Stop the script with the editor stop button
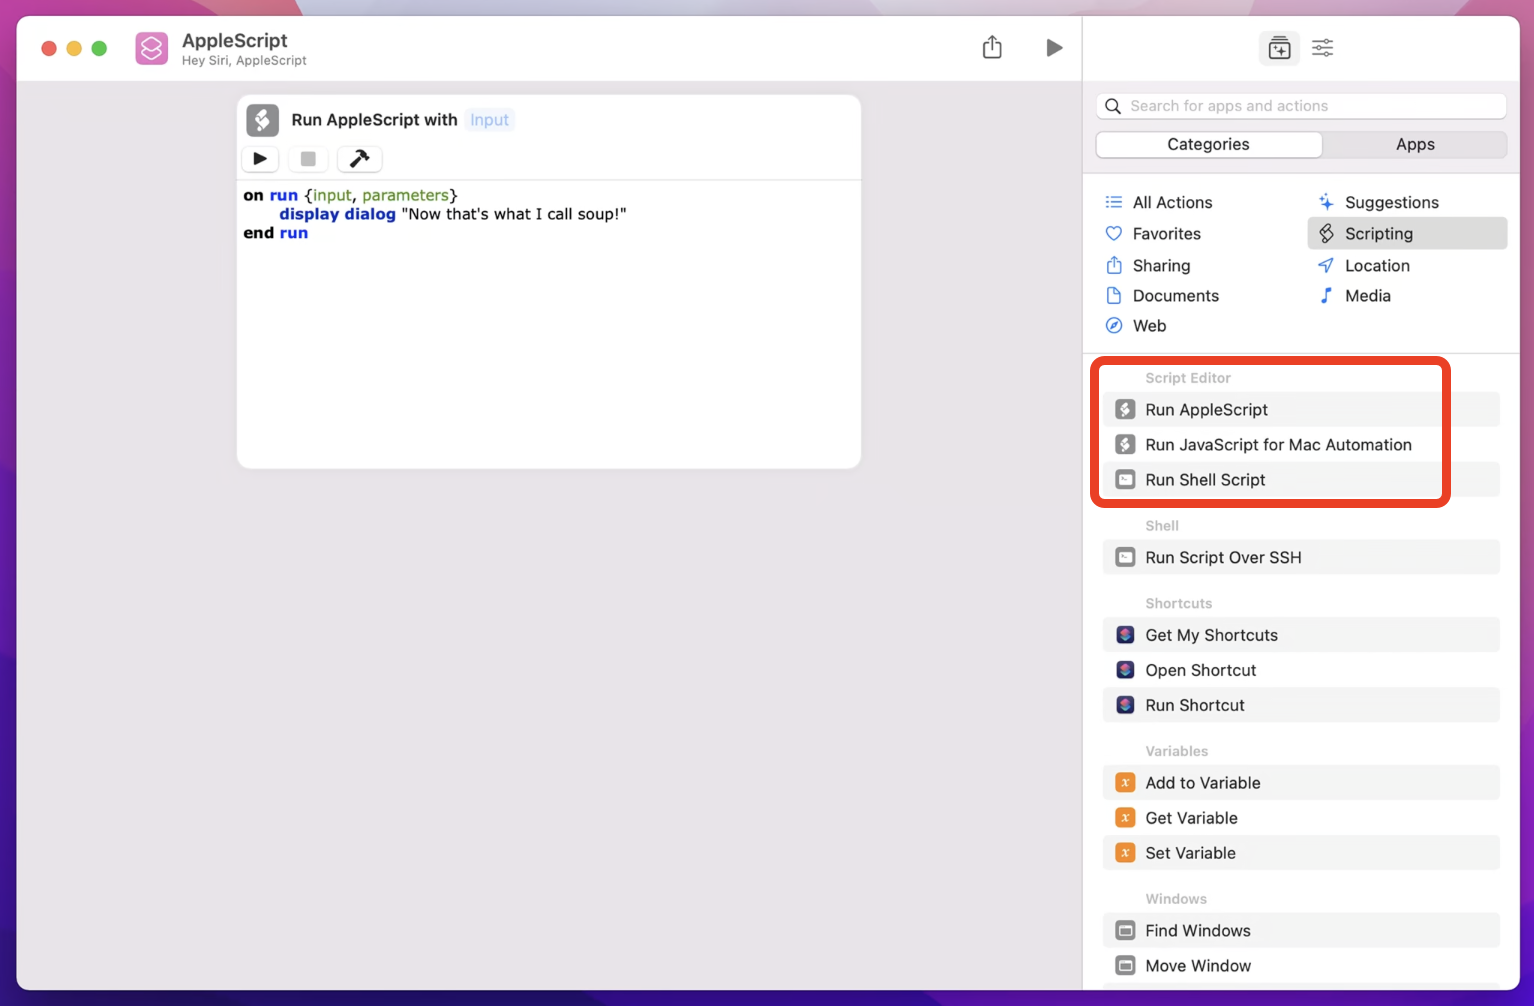Viewport: 1534px width, 1006px height. 308,158
